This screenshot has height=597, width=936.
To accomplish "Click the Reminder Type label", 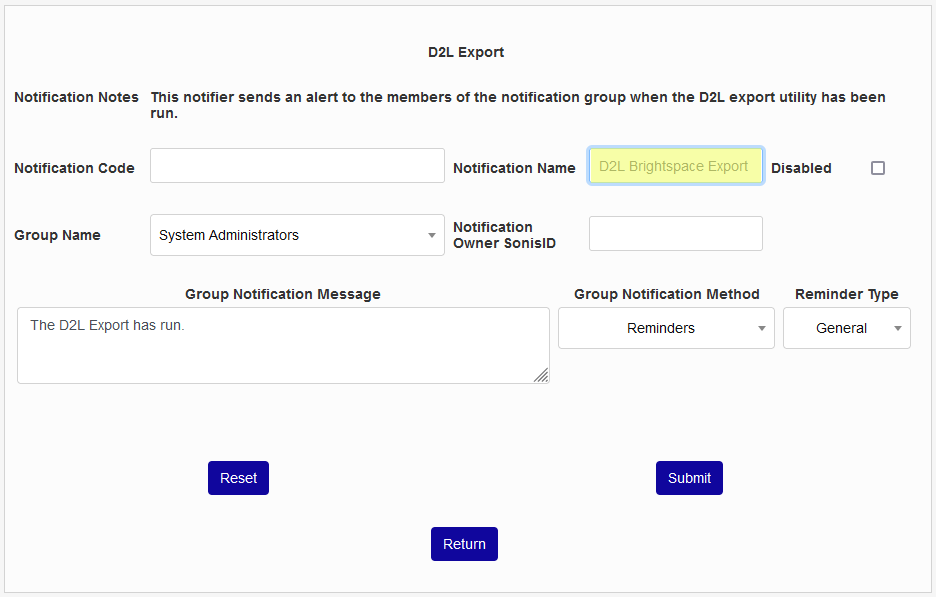I will 846,294.
